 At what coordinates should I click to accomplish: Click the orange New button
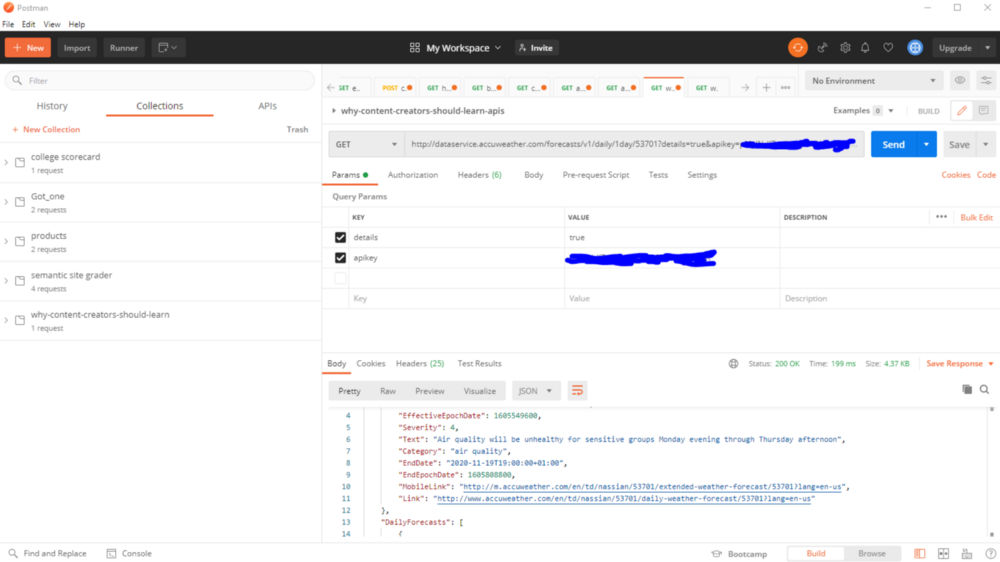27,48
